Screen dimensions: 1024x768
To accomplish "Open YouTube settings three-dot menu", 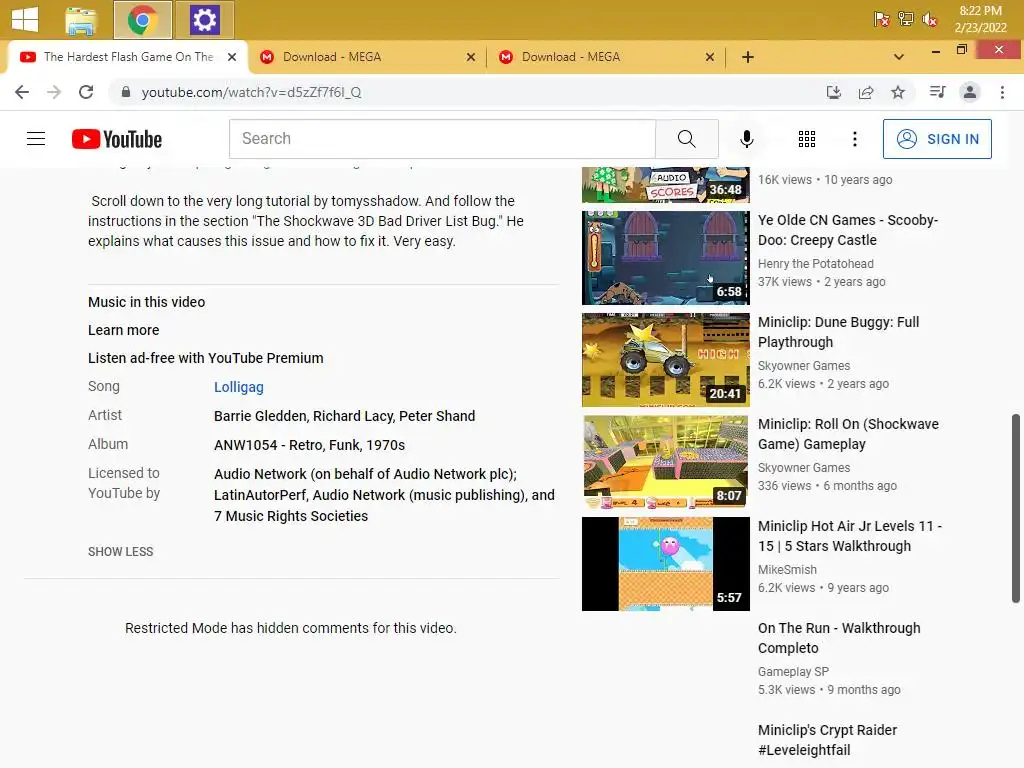I will 855,138.
